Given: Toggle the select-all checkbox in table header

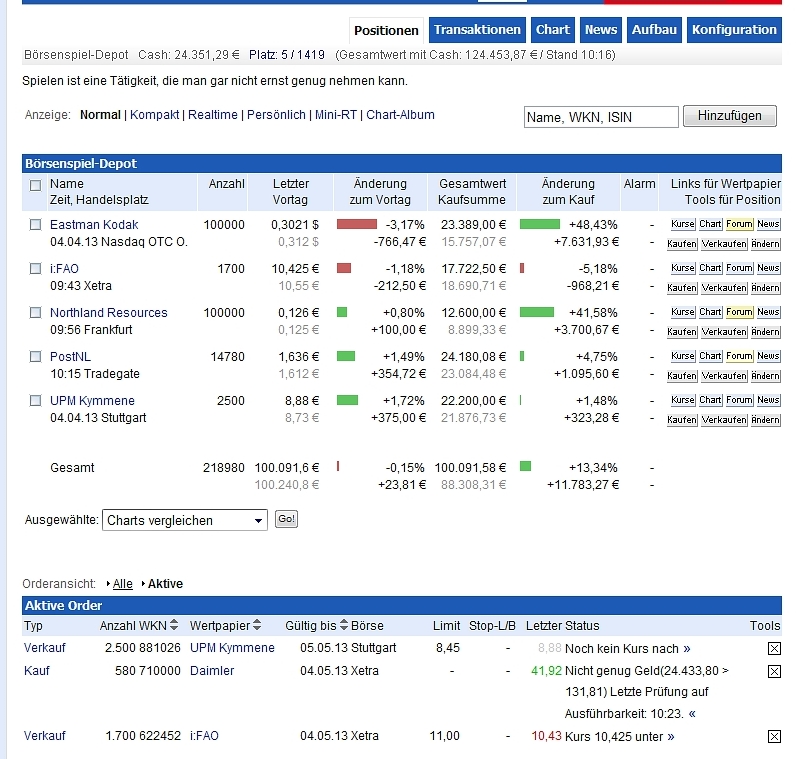Looking at the screenshot, I should click(x=36, y=185).
